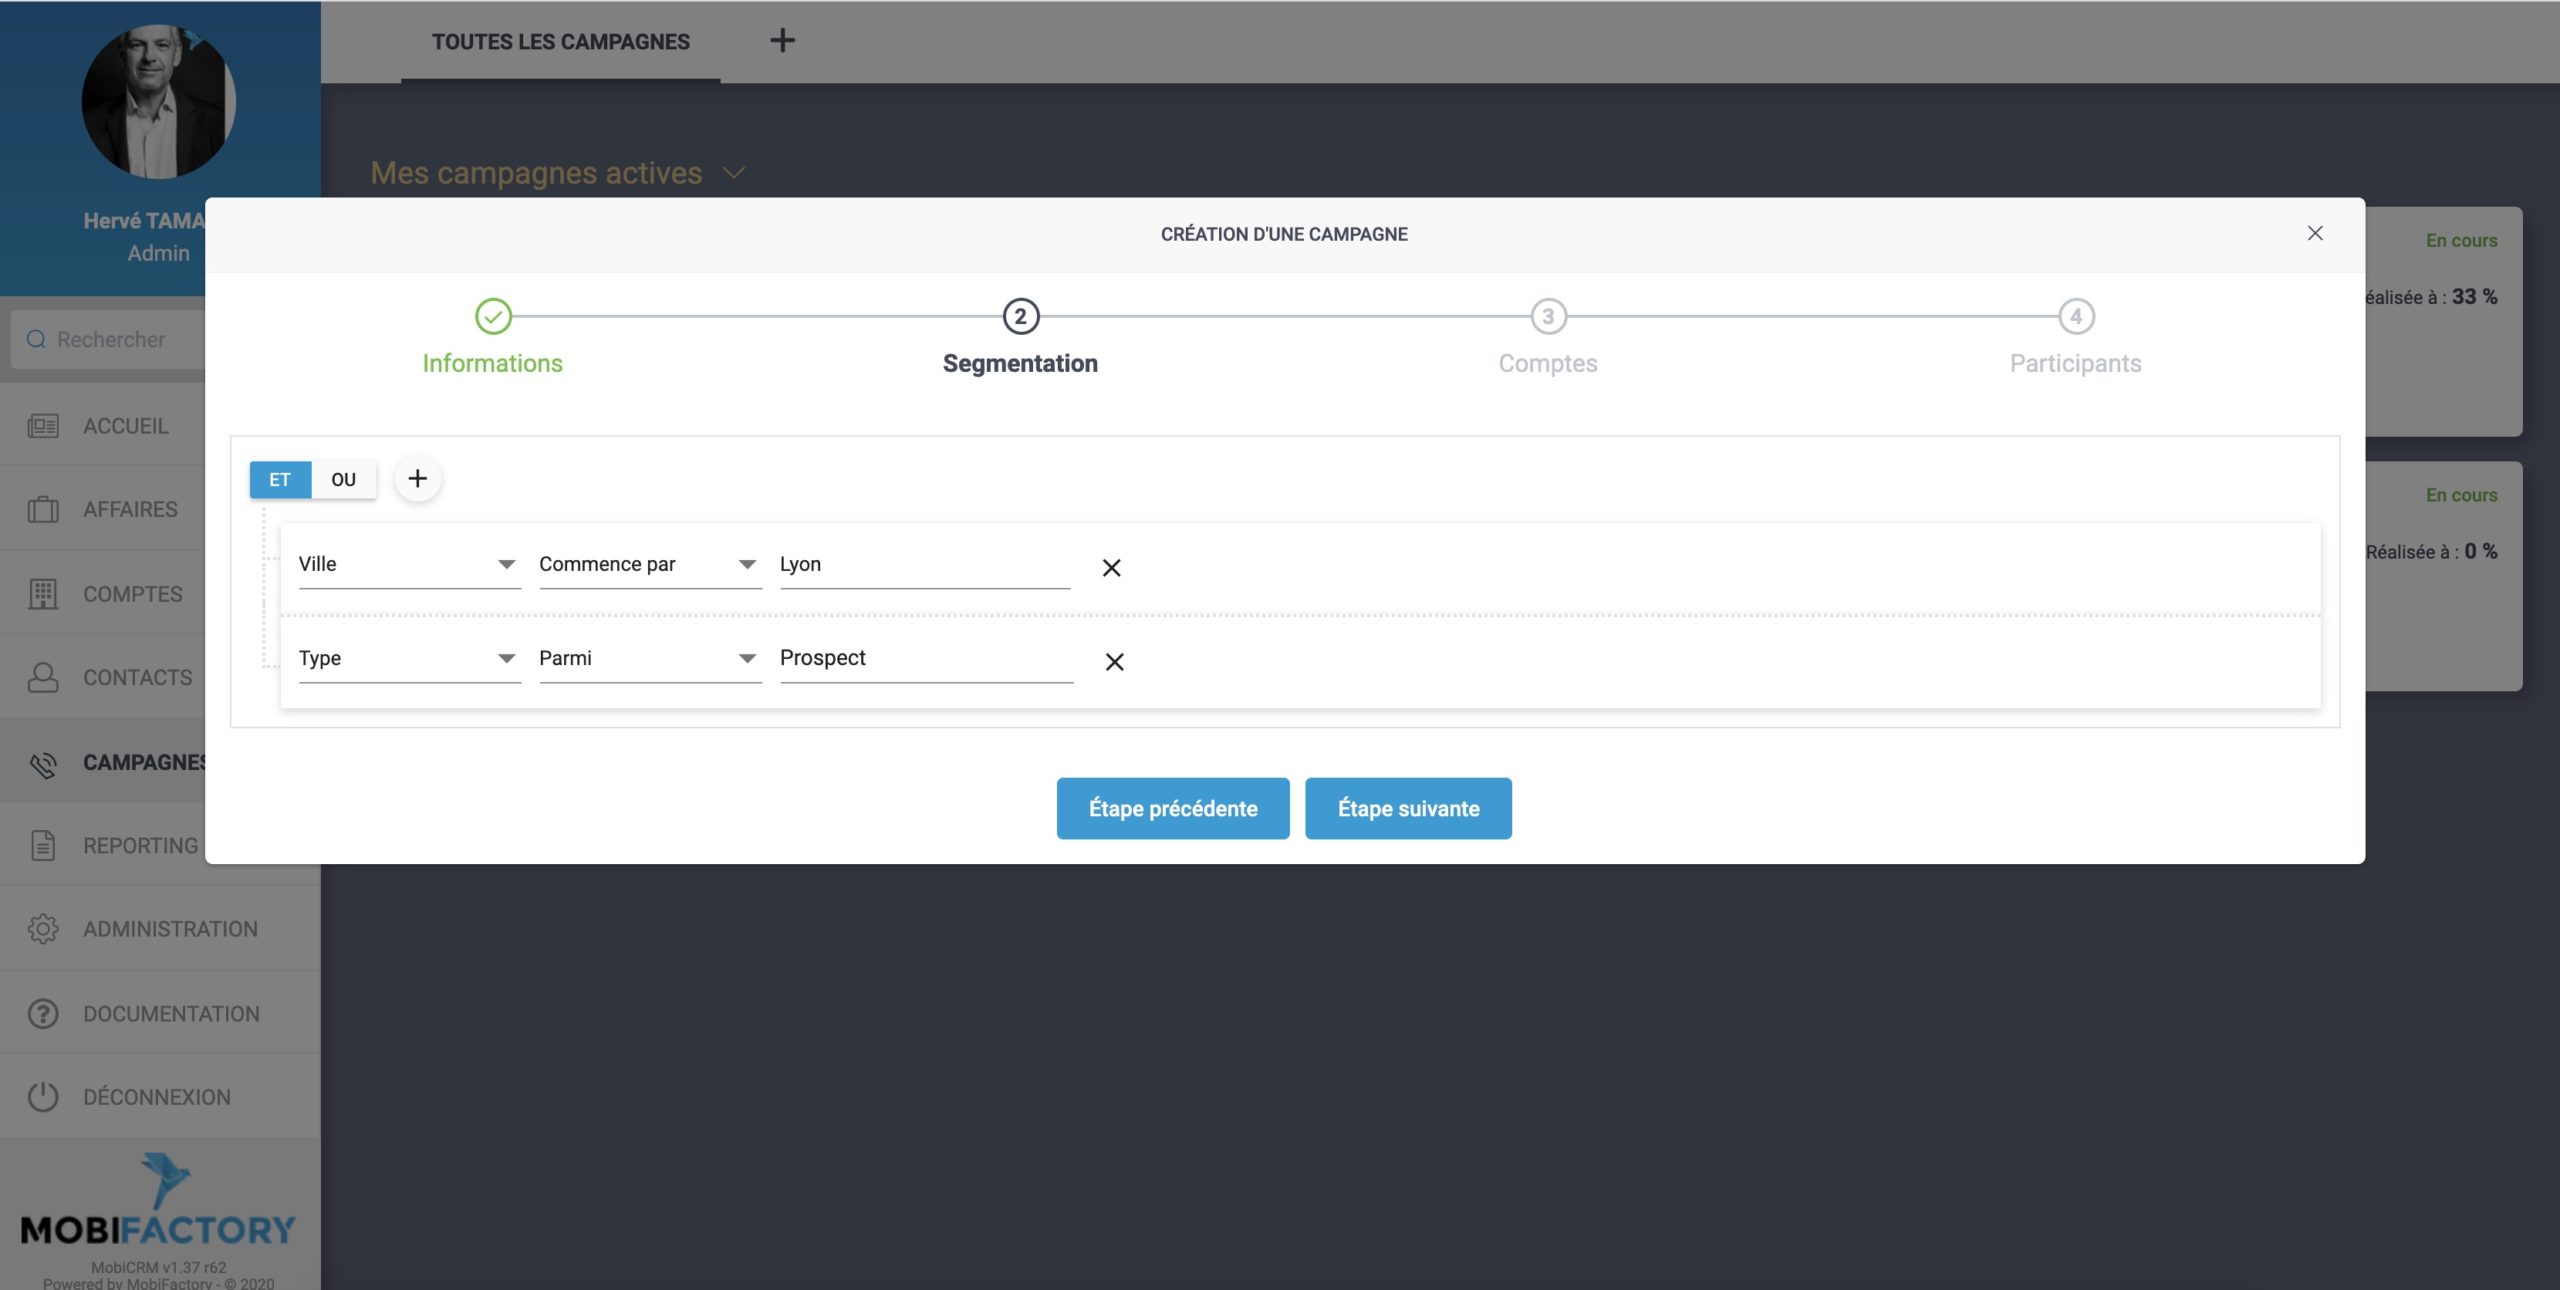
Task: Click the Affaires briefcase icon
Action: point(43,510)
